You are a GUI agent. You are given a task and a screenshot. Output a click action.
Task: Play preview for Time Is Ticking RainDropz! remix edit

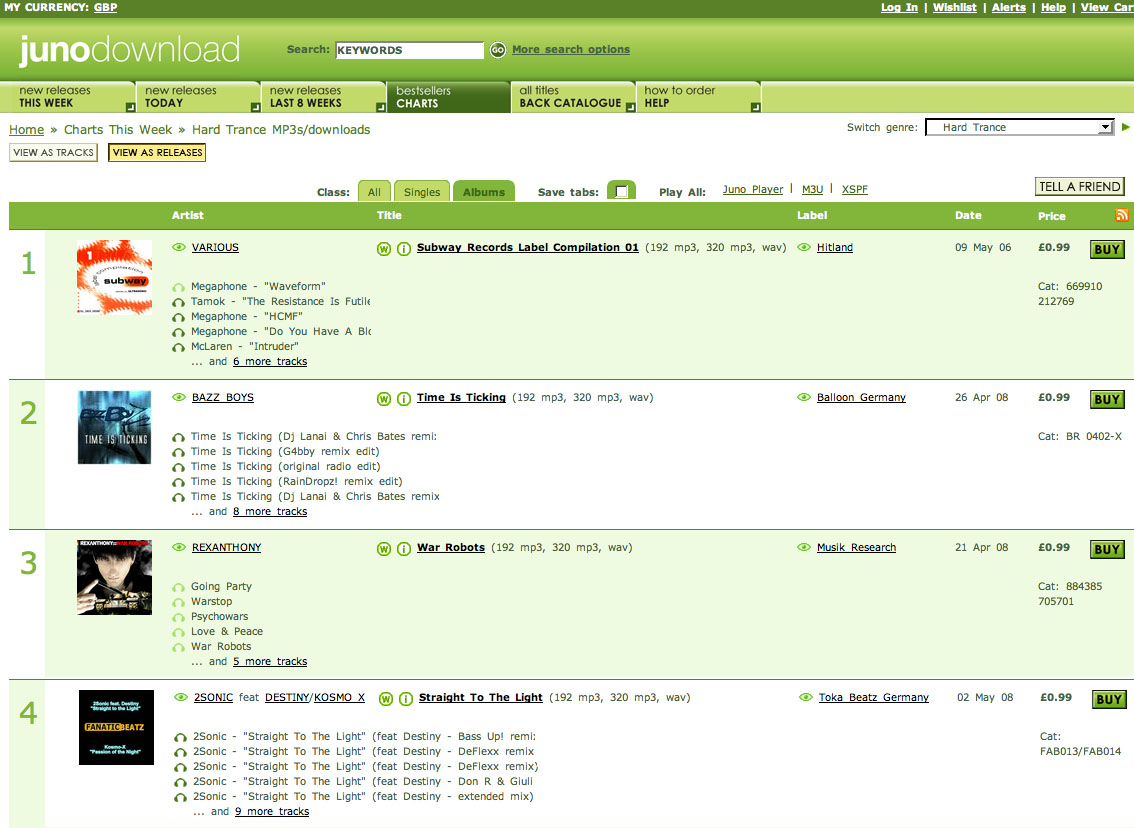[179, 482]
